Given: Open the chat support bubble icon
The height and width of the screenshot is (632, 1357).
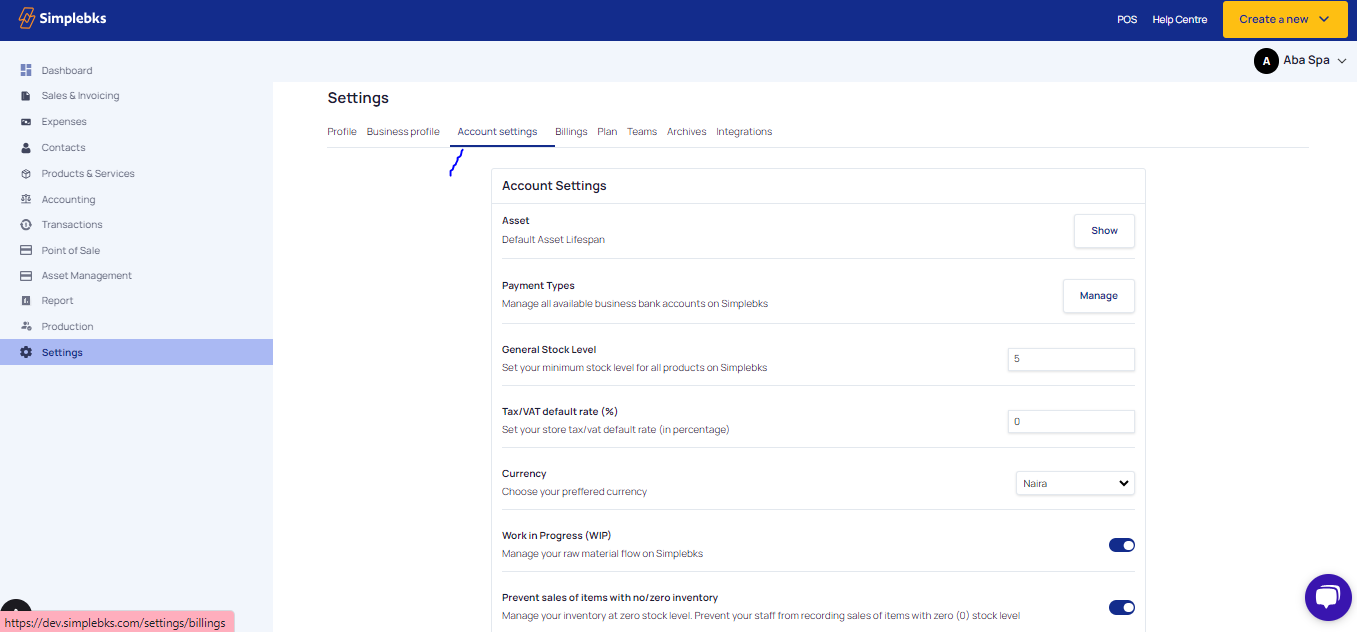Looking at the screenshot, I should [1328, 597].
